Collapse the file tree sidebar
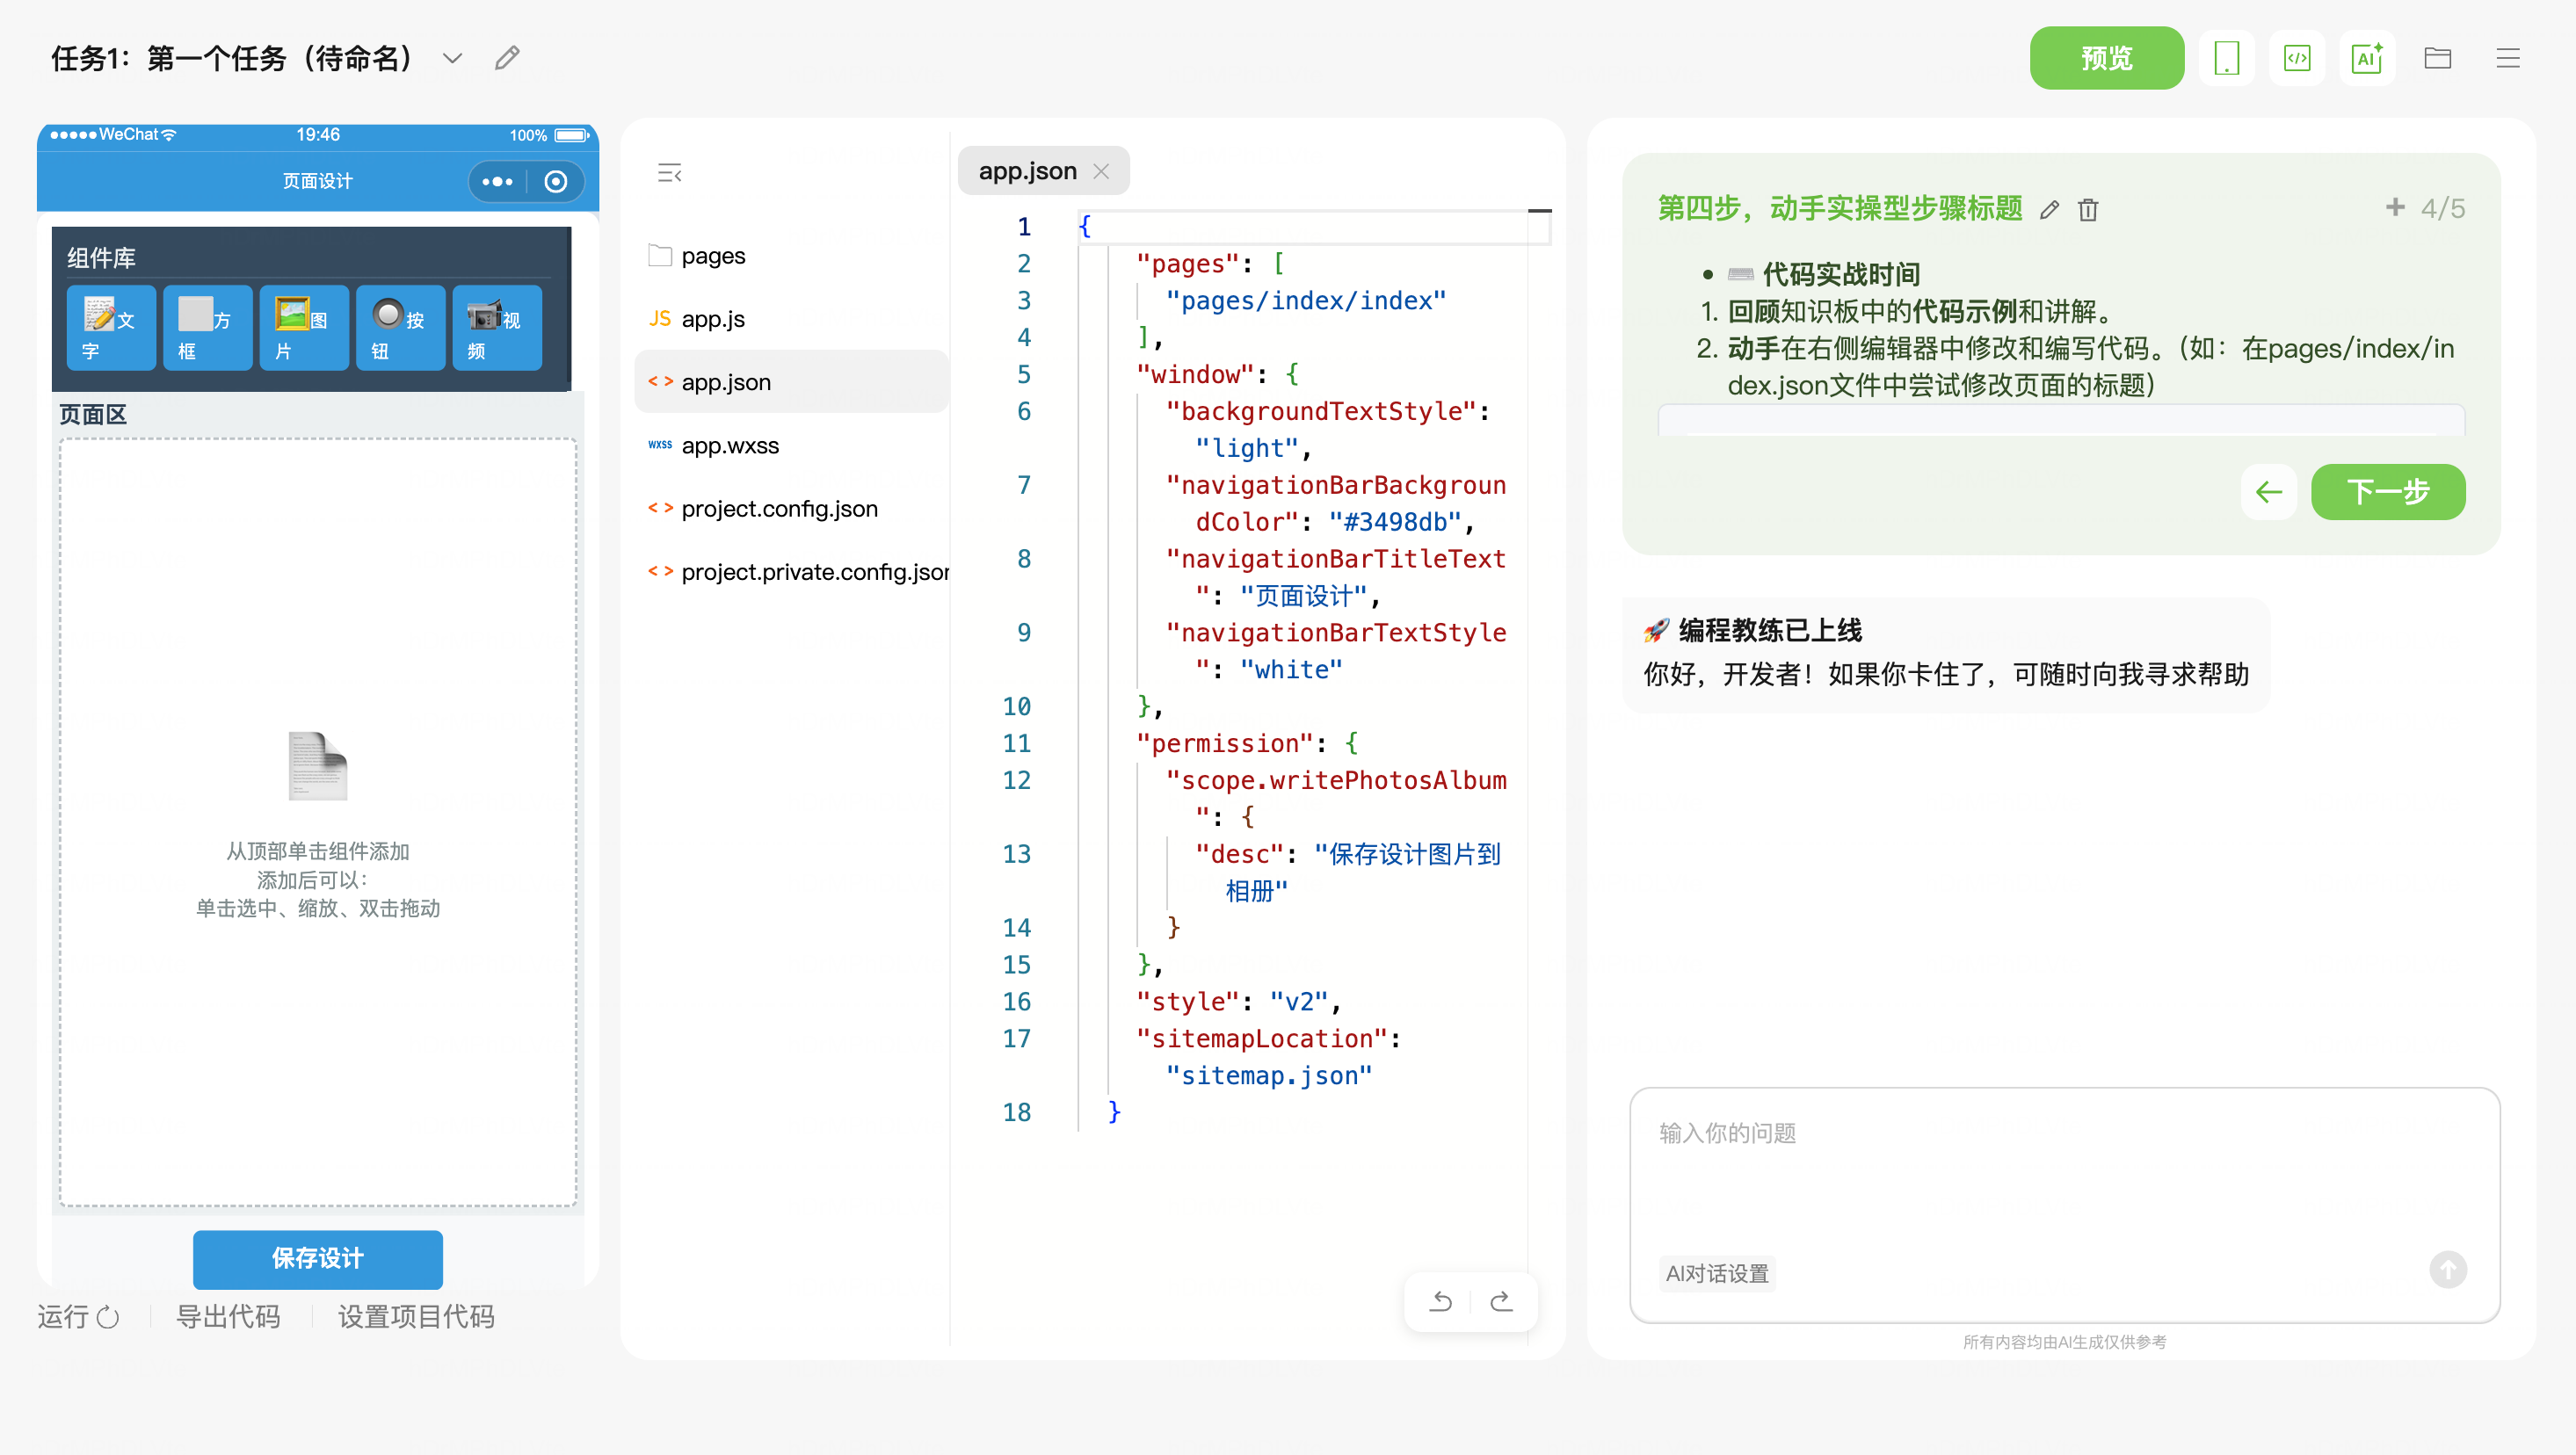2576x1455 pixels. pos(669,173)
